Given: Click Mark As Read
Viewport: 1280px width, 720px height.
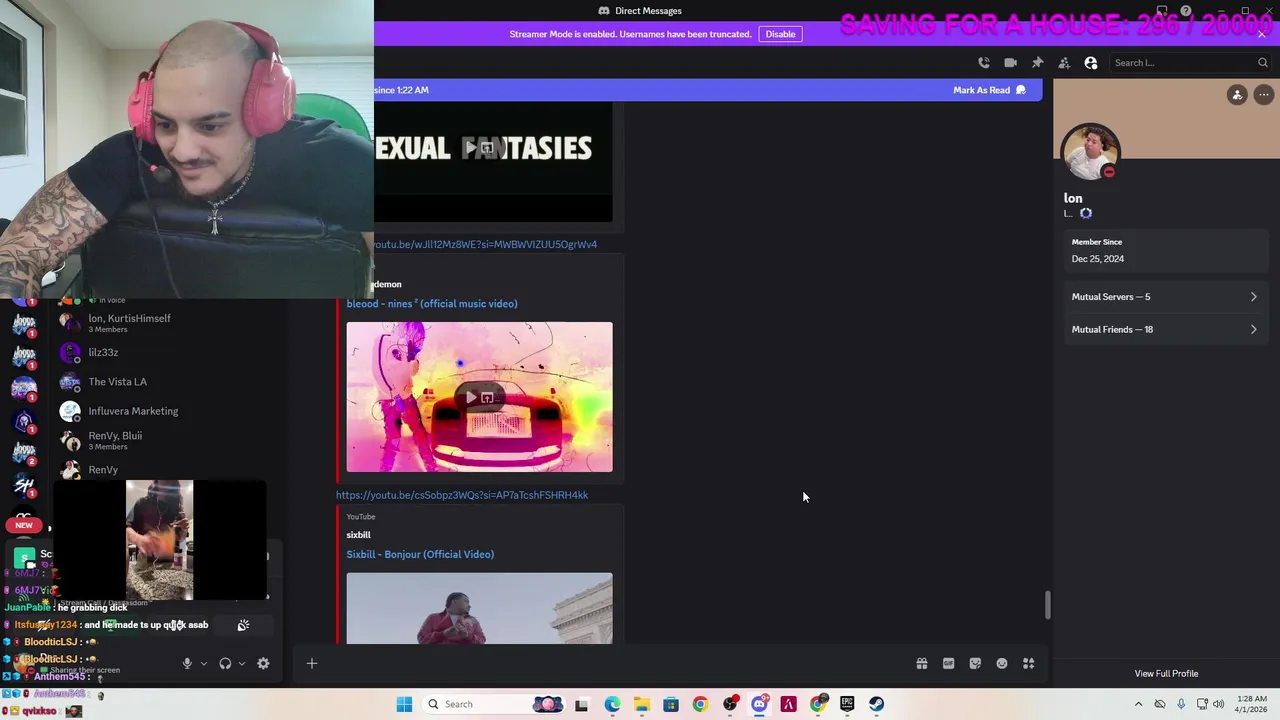Looking at the screenshot, I should pos(989,90).
